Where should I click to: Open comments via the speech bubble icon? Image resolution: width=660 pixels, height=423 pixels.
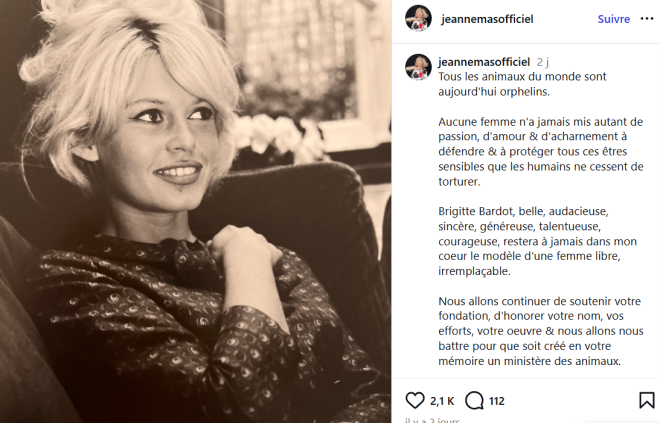click(474, 400)
